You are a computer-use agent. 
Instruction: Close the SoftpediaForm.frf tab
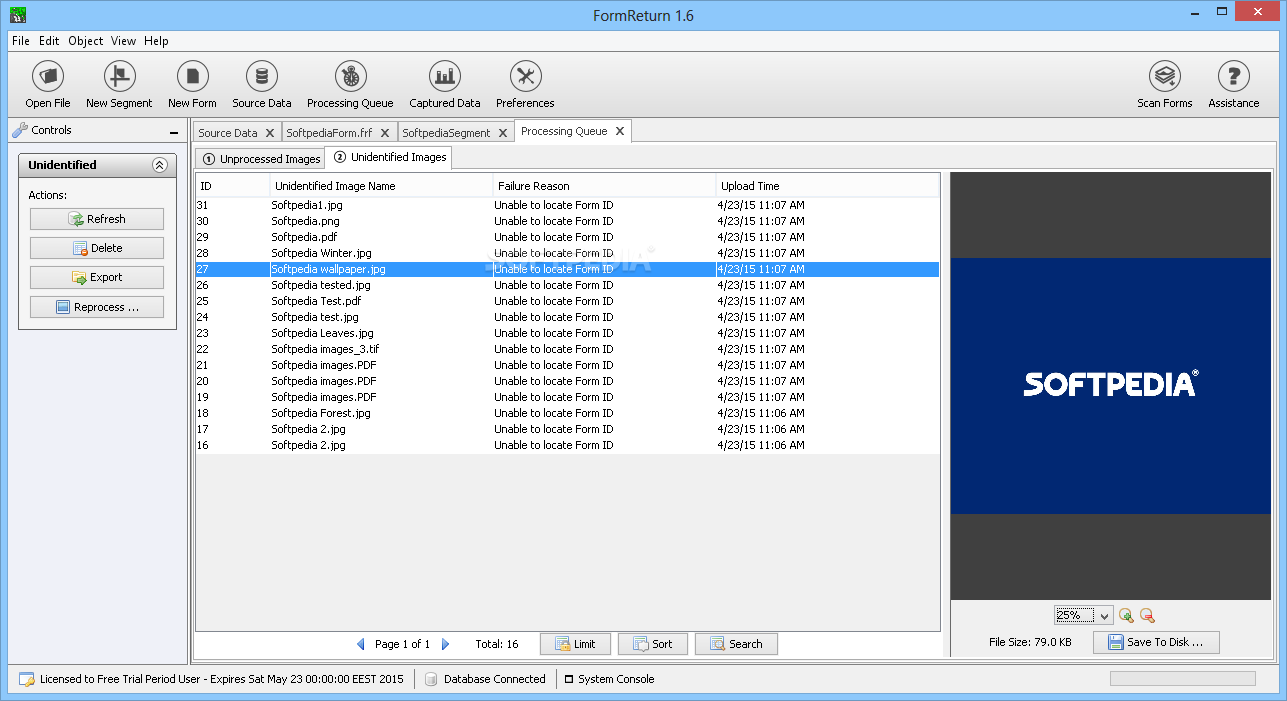pos(385,133)
